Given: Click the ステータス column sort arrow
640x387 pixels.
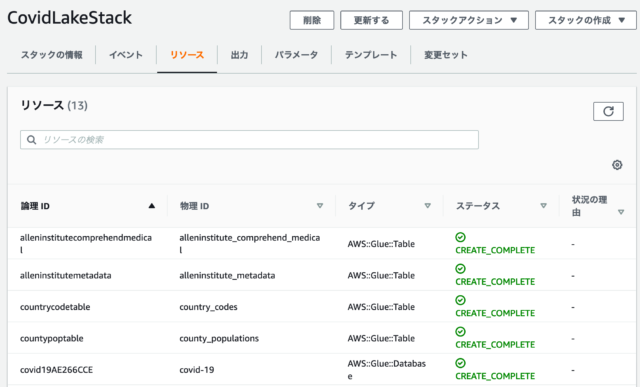Looking at the screenshot, I should (544, 206).
